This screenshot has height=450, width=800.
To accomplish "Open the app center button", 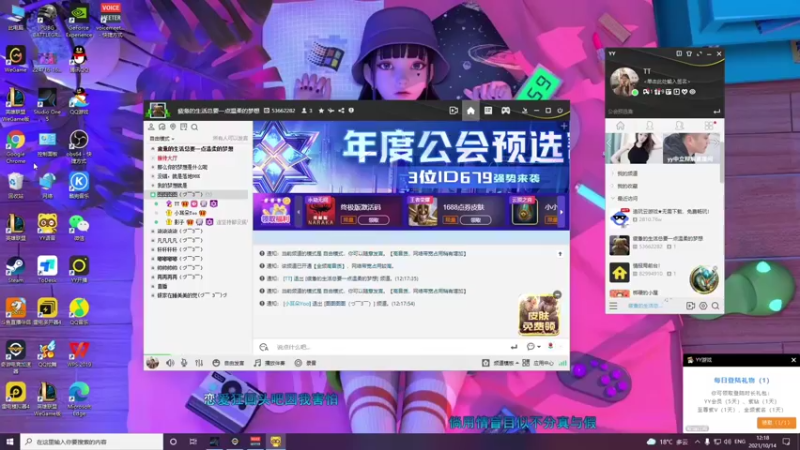I will (539, 363).
